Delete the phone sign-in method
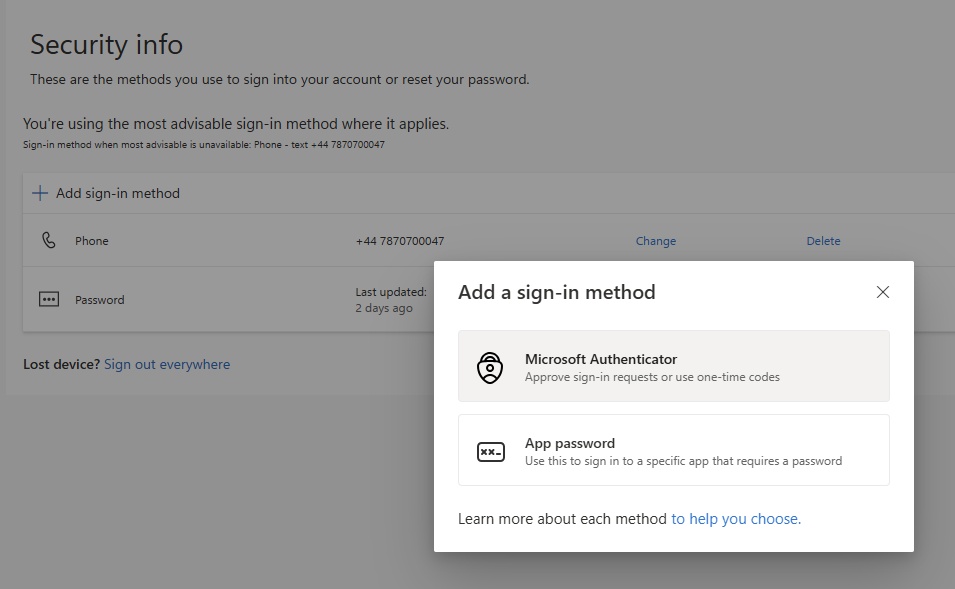955x589 pixels. click(x=823, y=241)
